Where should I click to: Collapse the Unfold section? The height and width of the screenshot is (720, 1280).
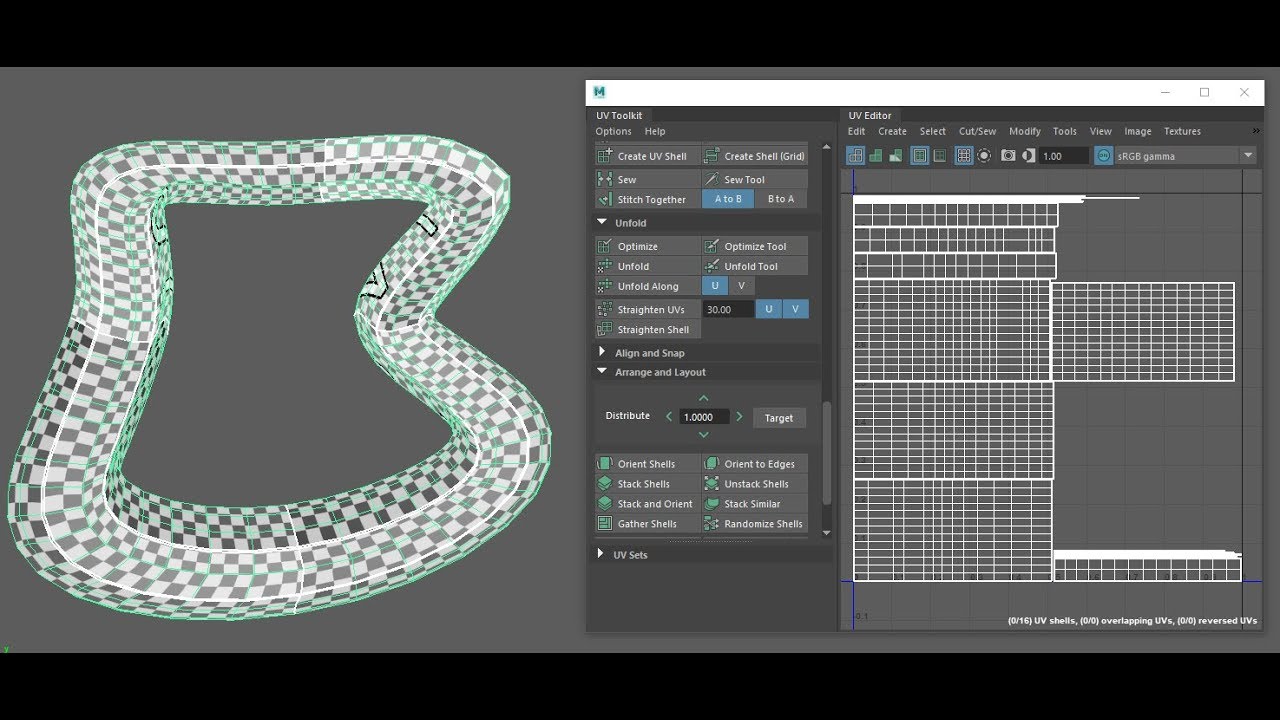(x=602, y=222)
